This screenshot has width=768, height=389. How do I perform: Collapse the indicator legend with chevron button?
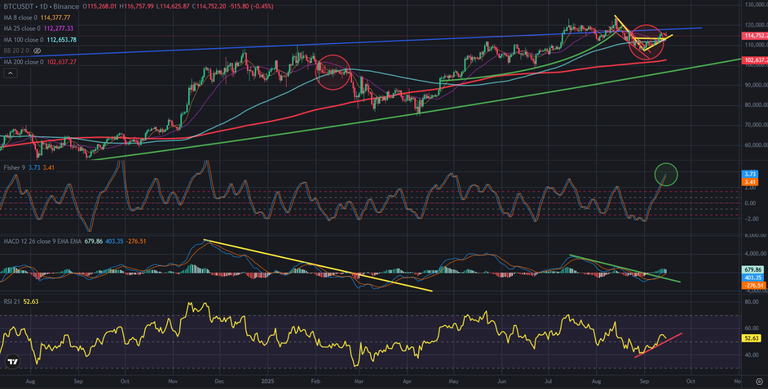point(10,73)
